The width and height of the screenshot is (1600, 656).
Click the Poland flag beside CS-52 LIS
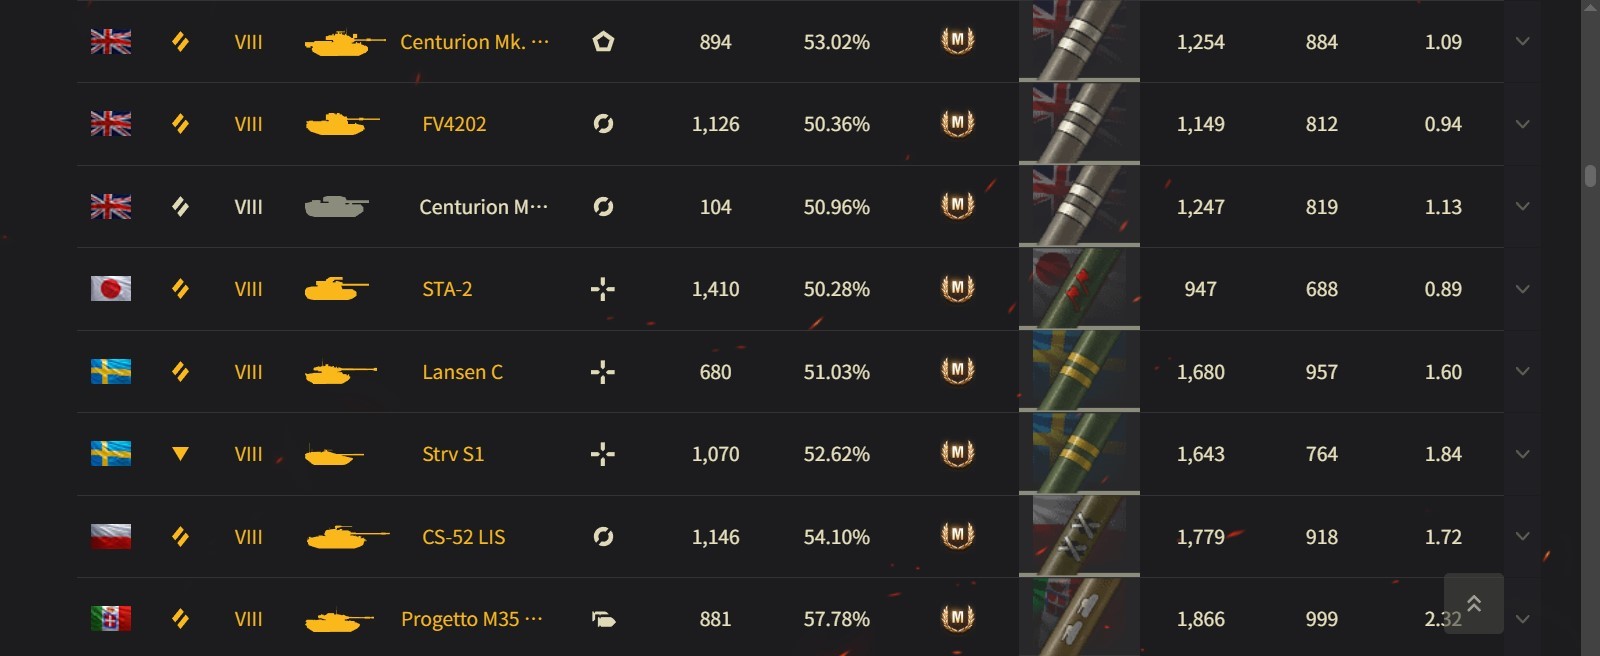click(111, 537)
